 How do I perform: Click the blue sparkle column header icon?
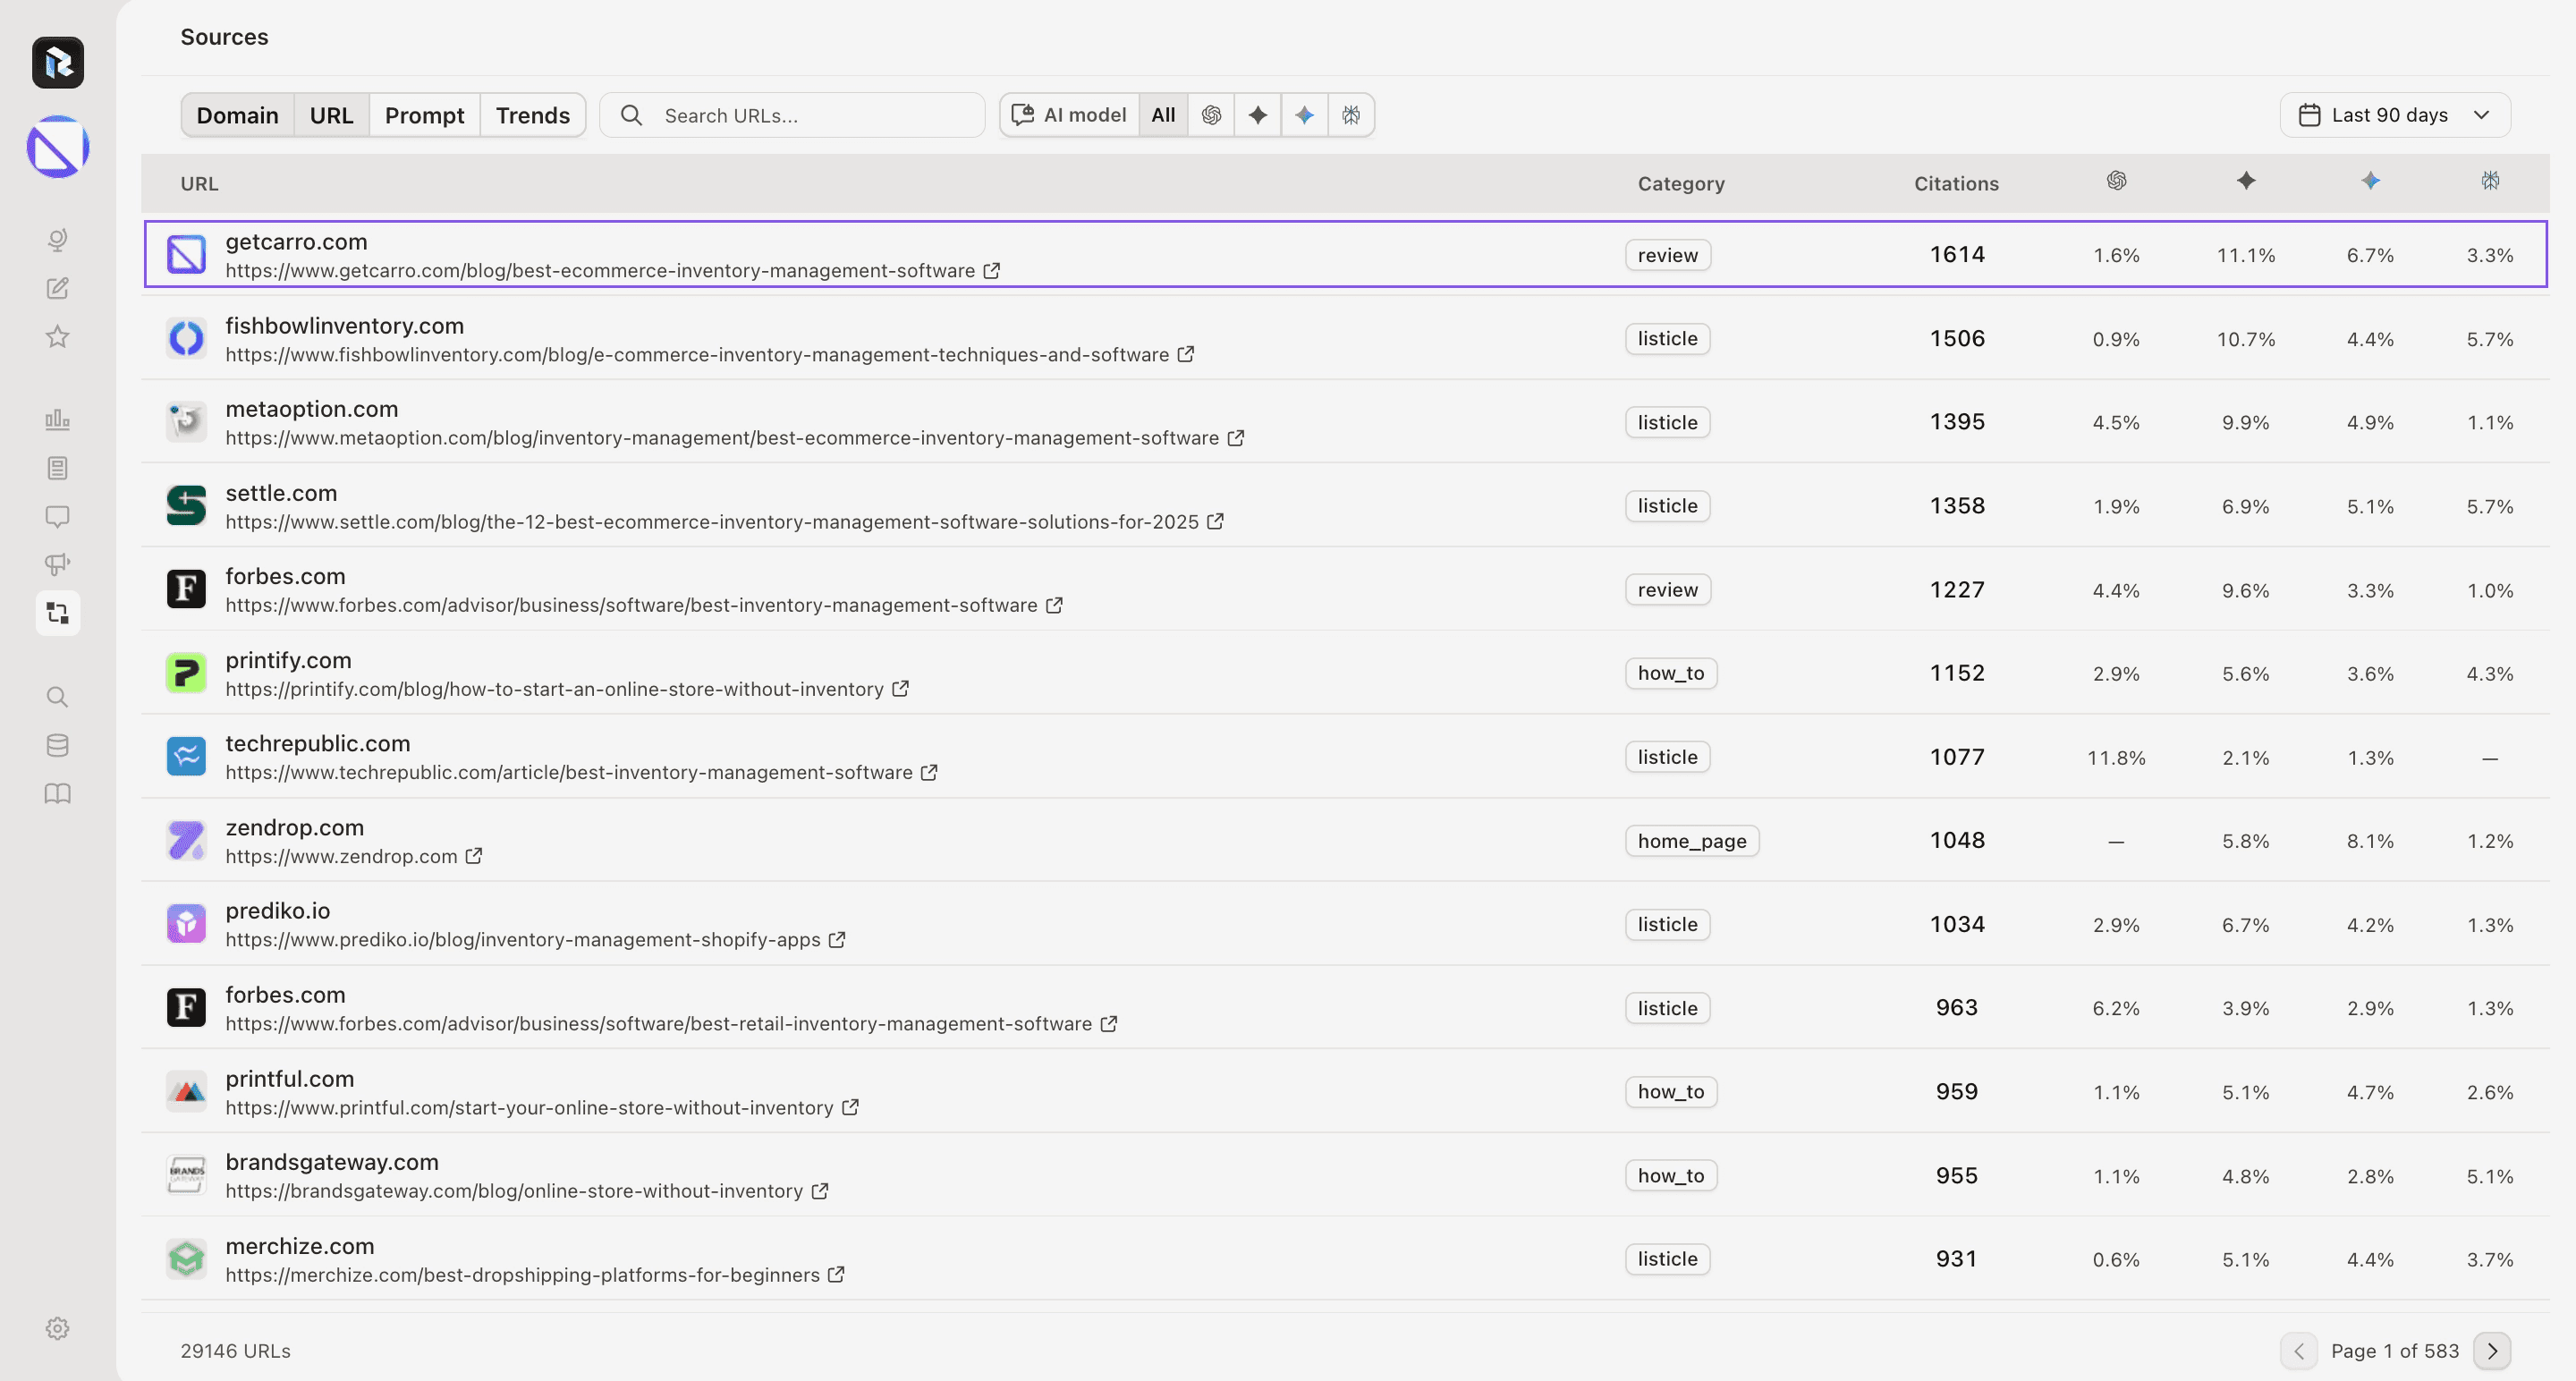(2370, 181)
